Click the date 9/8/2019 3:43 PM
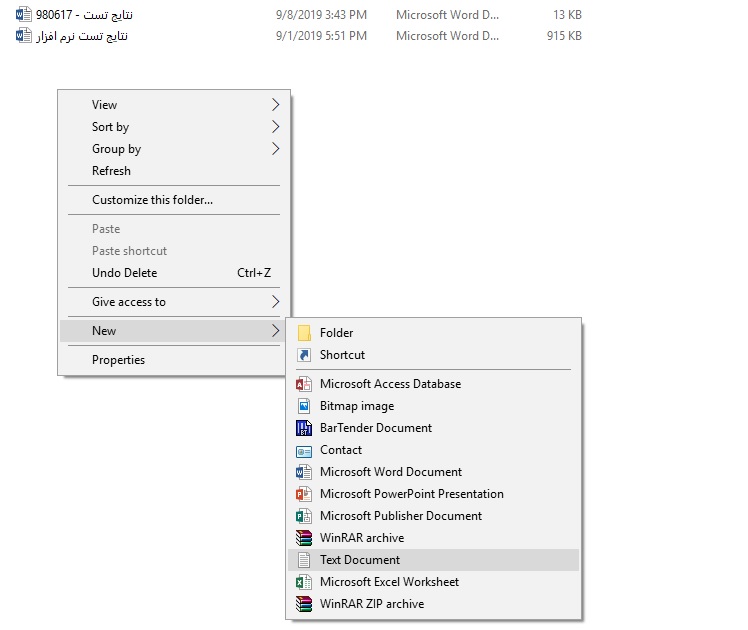 321,15
